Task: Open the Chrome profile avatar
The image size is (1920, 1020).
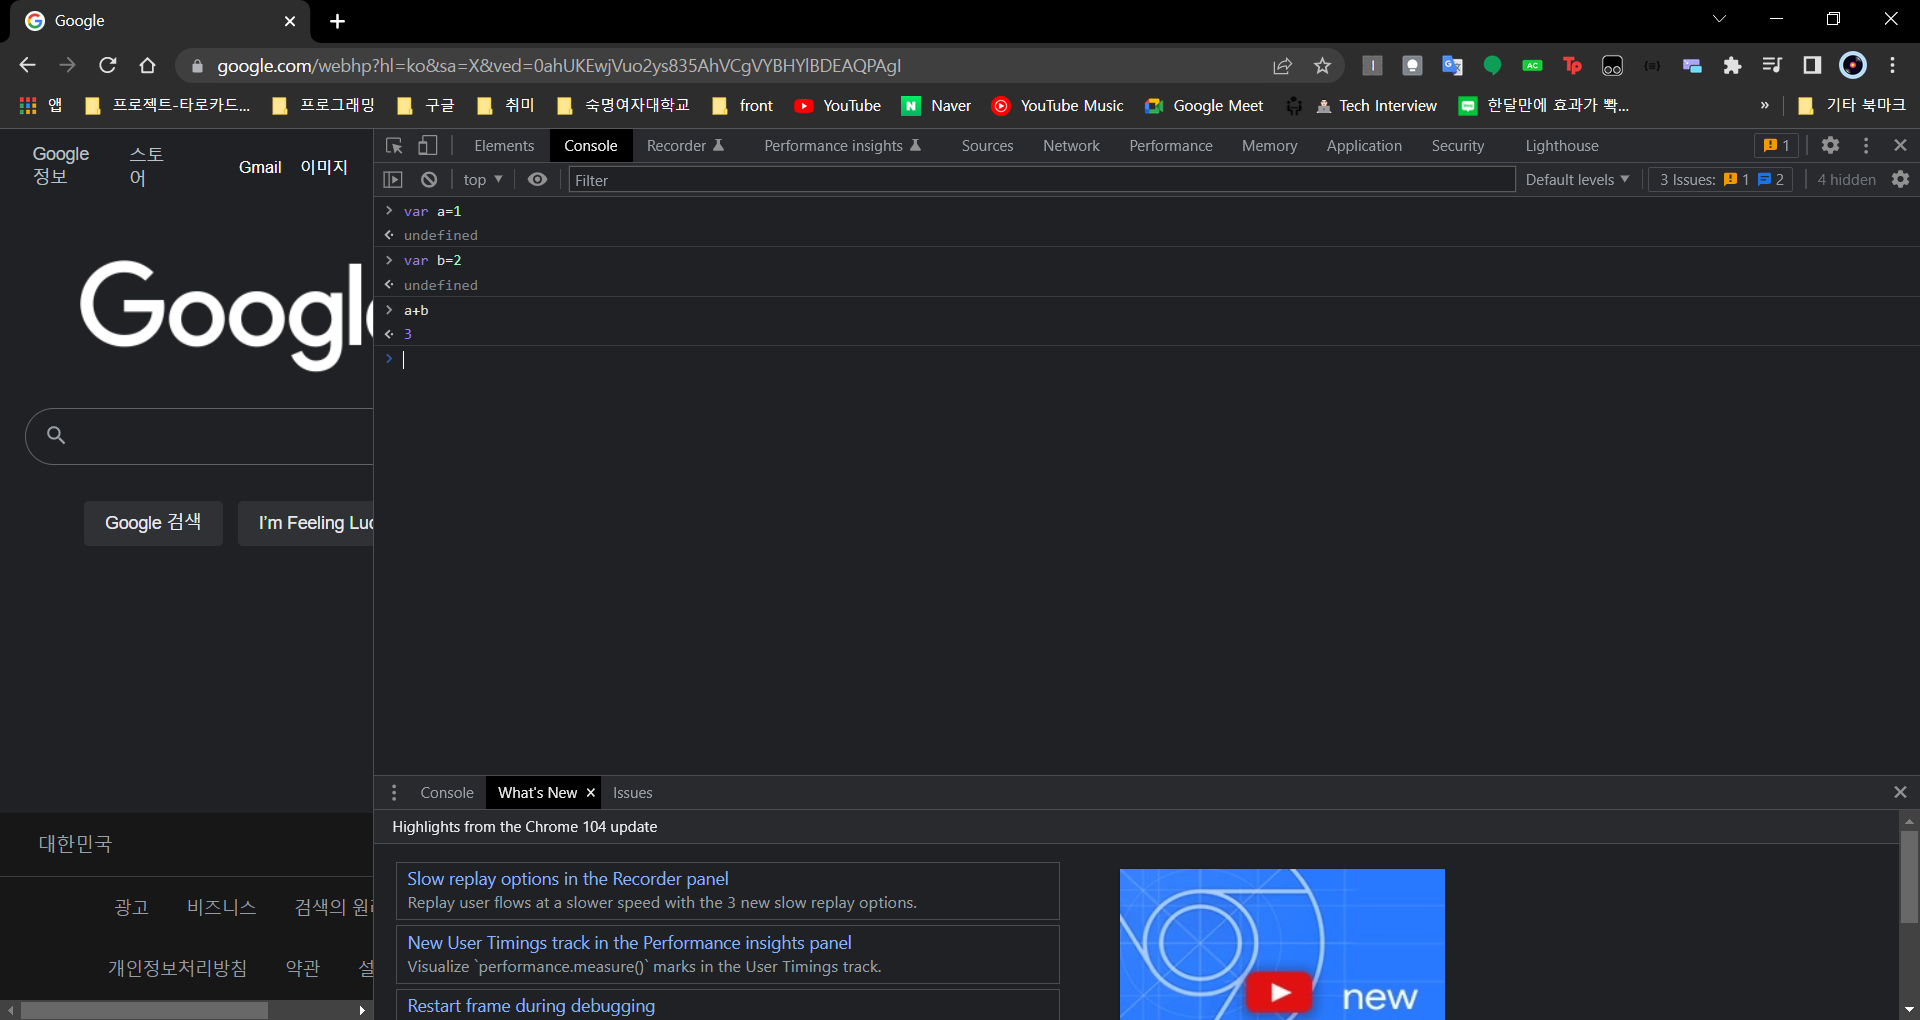Action: tap(1853, 66)
